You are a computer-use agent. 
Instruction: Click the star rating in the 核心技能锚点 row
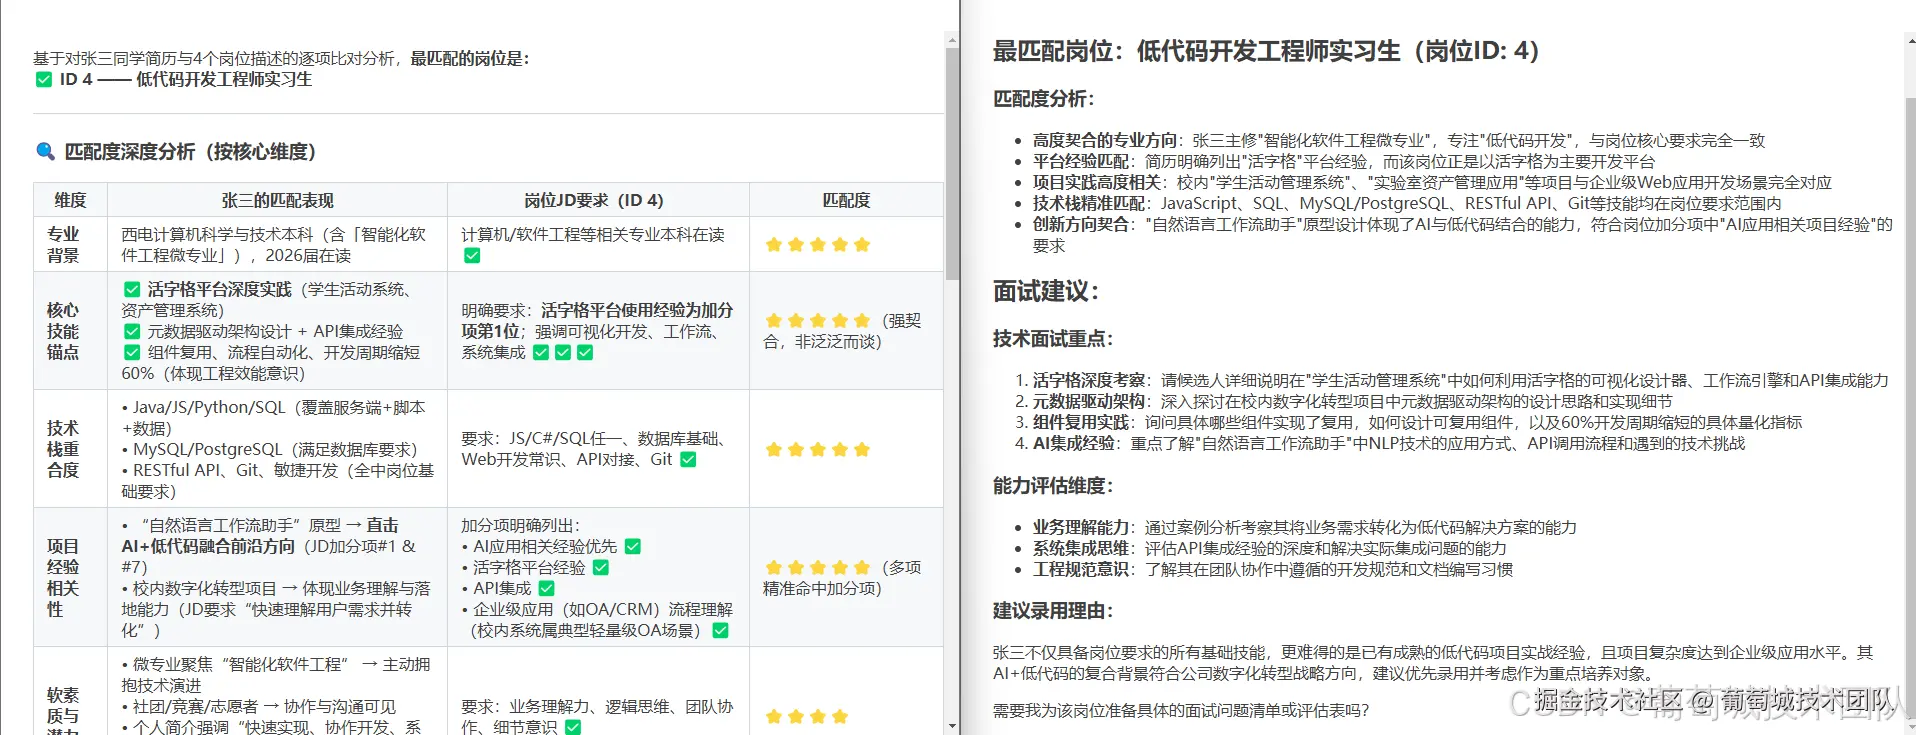[x=818, y=320]
